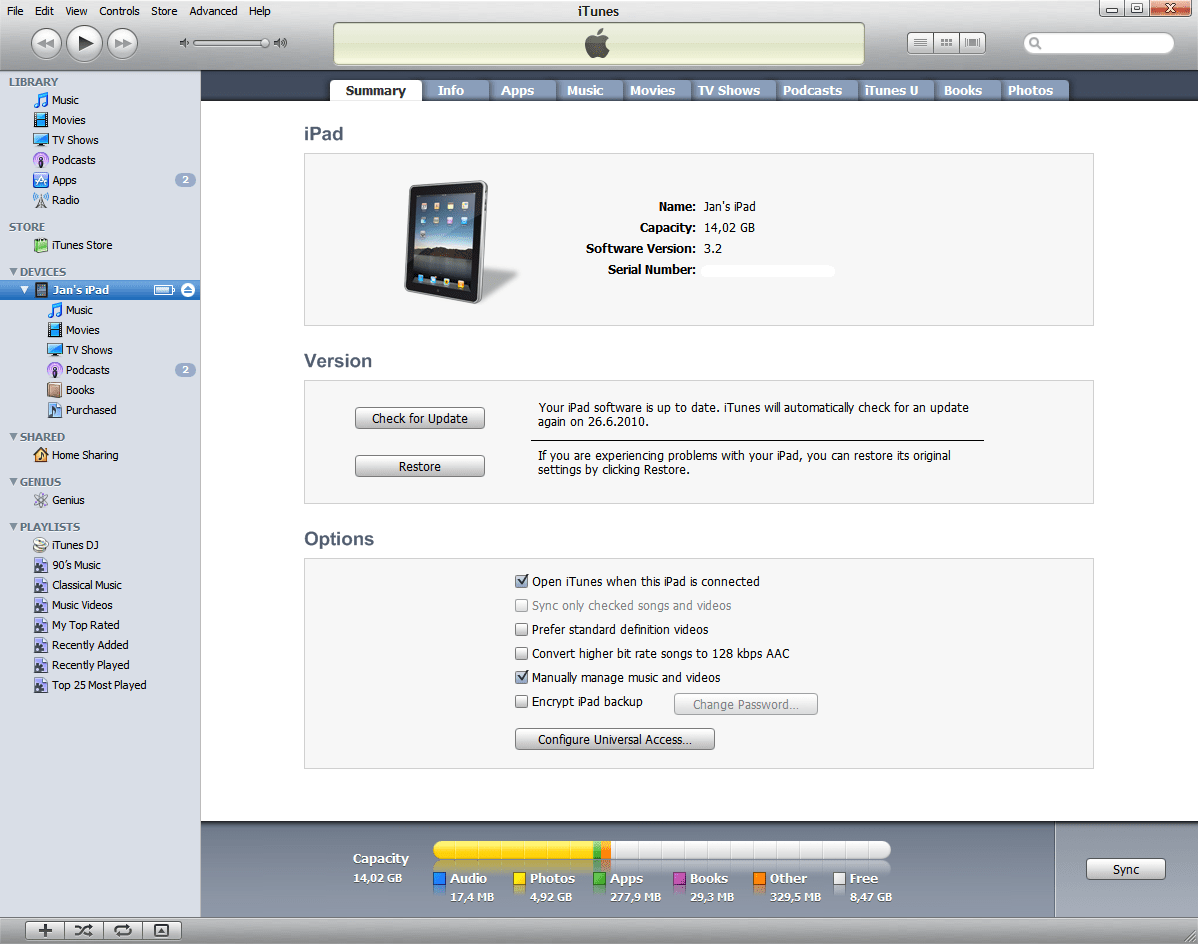This screenshot has width=1198, height=944.
Task: Click the Serial Number value field
Action: coord(768,270)
